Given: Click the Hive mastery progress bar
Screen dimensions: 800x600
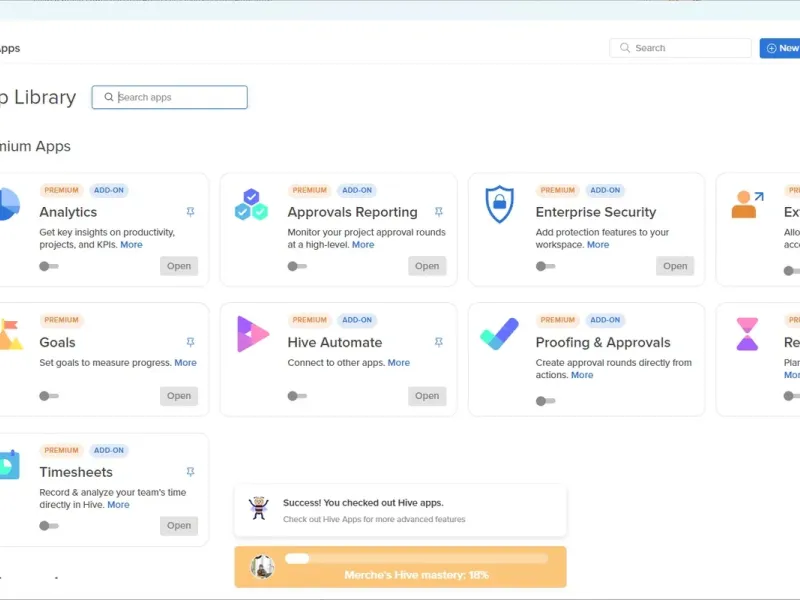Looking at the screenshot, I should (x=416, y=559).
